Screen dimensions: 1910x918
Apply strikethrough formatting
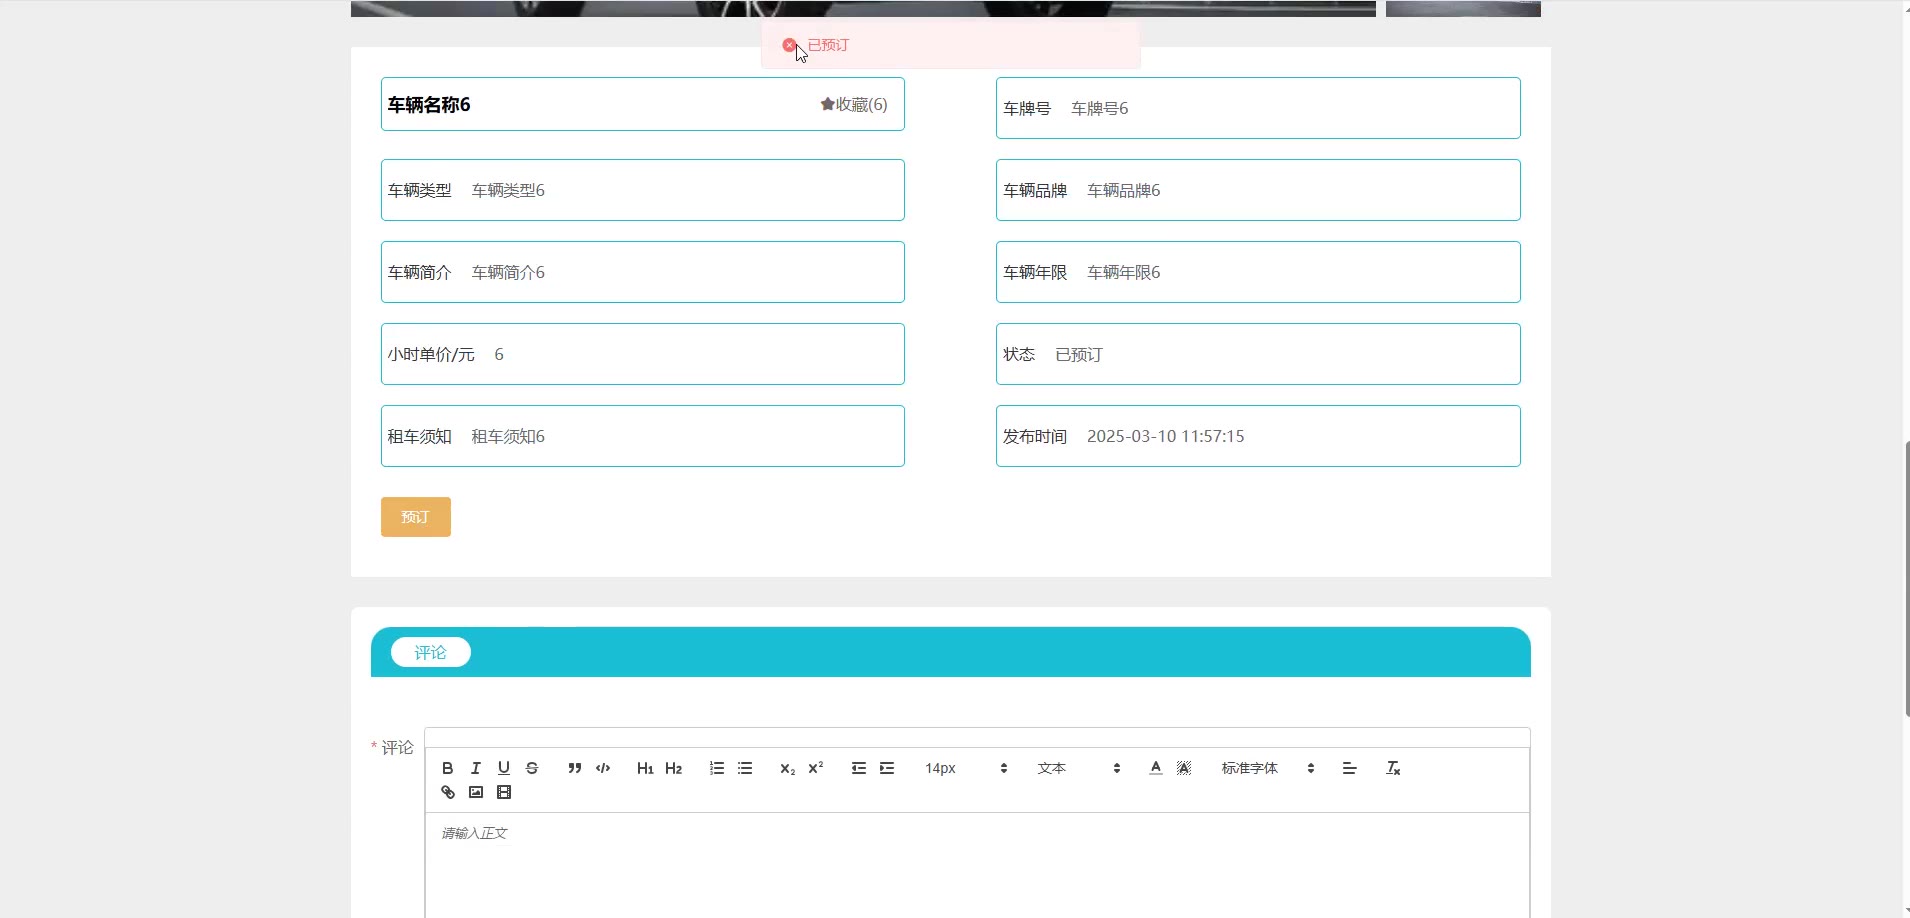(532, 768)
